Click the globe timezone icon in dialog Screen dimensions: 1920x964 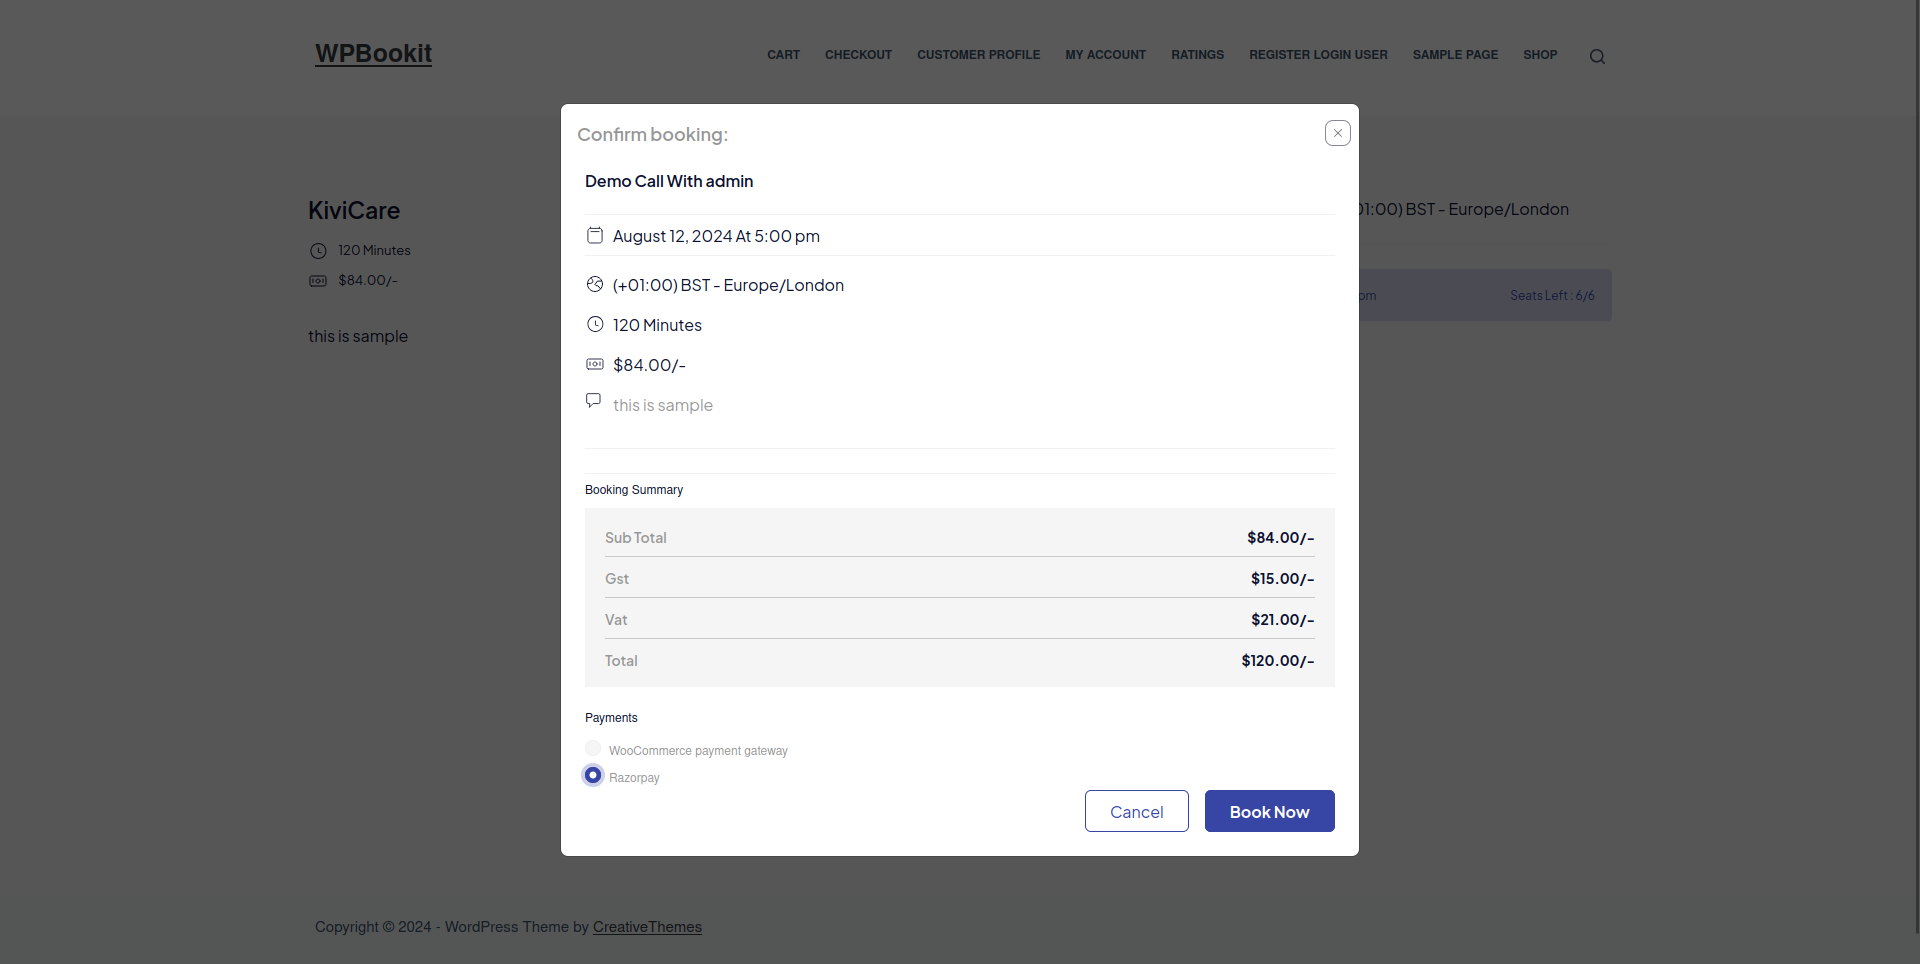coord(595,284)
